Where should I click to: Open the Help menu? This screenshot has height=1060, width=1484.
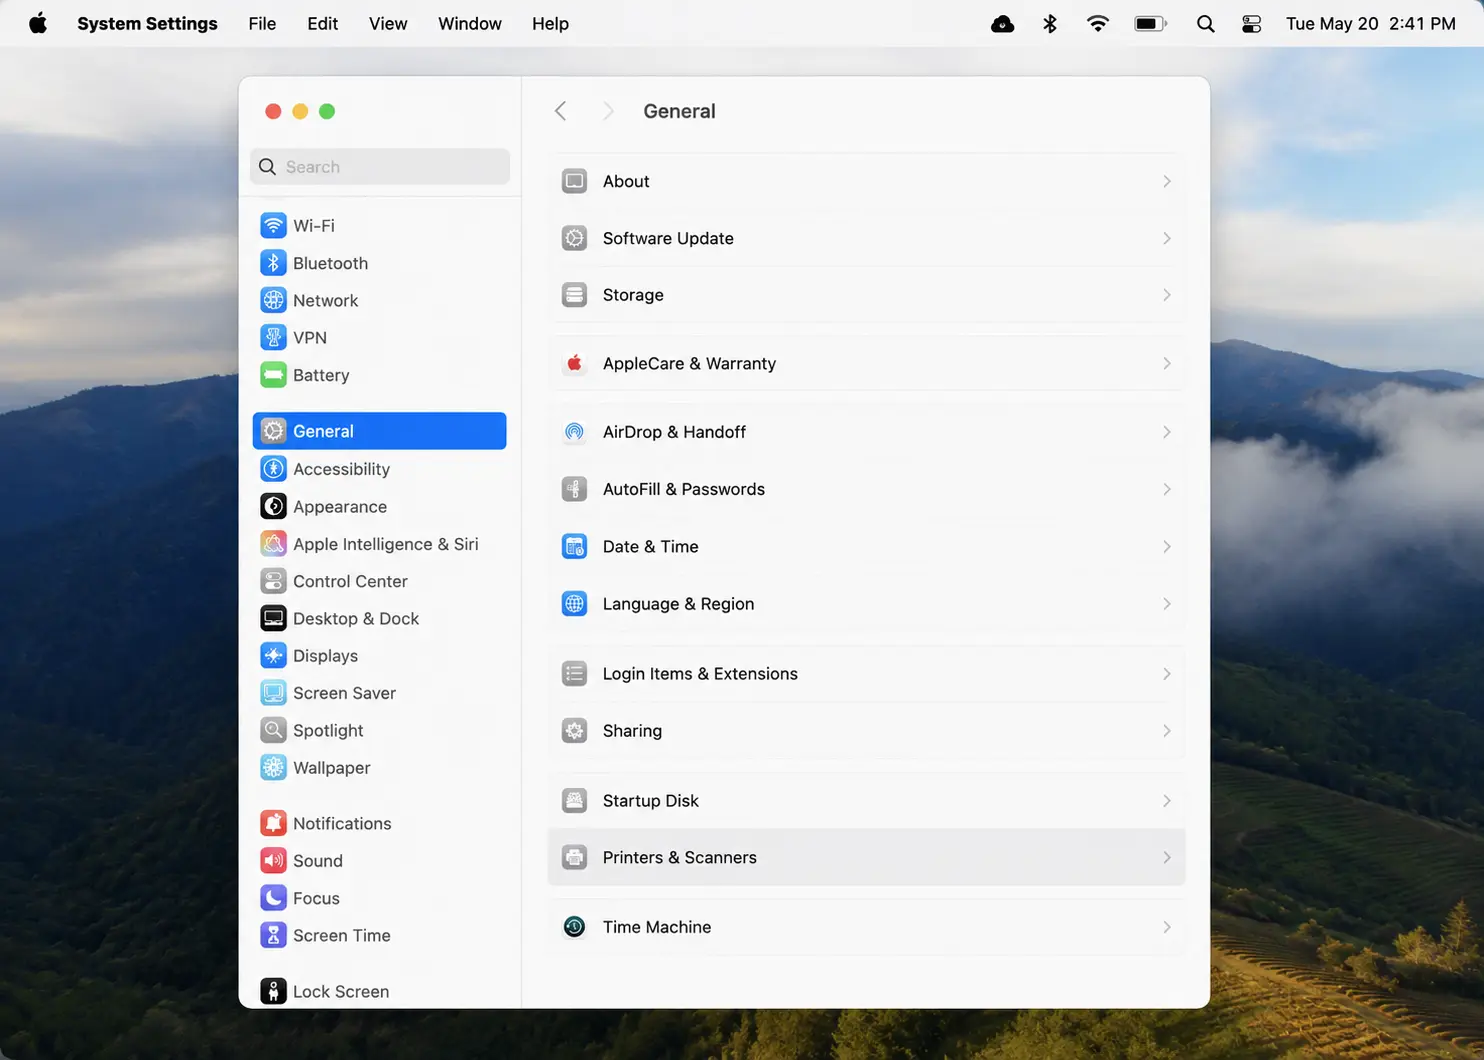pyautogui.click(x=550, y=24)
